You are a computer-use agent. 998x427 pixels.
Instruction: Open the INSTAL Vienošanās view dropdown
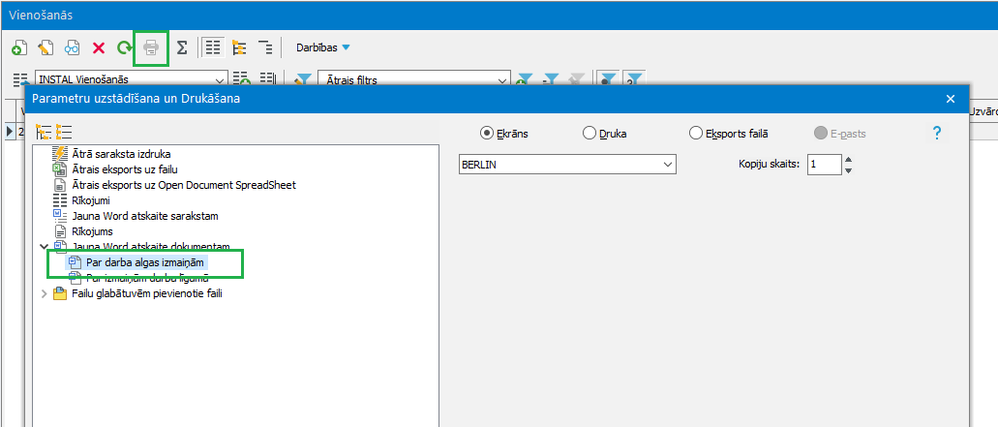[220, 80]
